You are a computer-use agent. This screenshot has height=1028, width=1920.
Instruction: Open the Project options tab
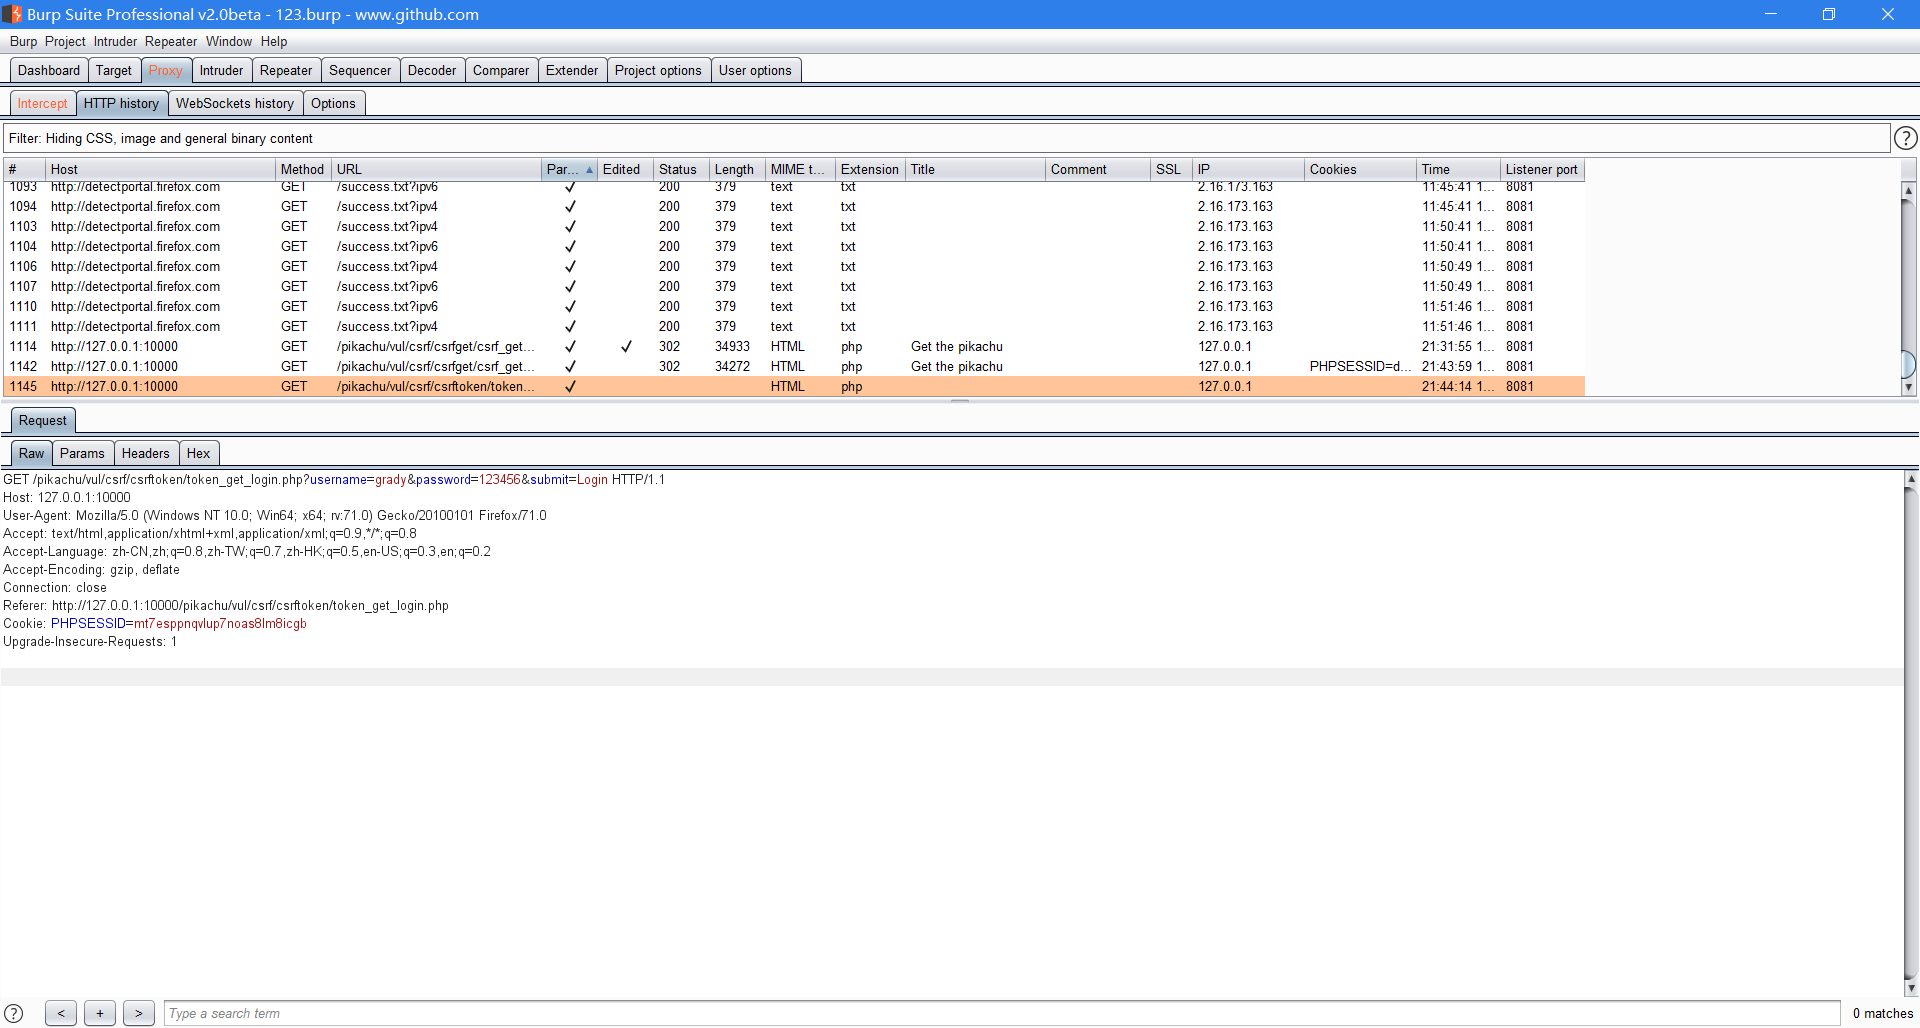[x=658, y=70]
